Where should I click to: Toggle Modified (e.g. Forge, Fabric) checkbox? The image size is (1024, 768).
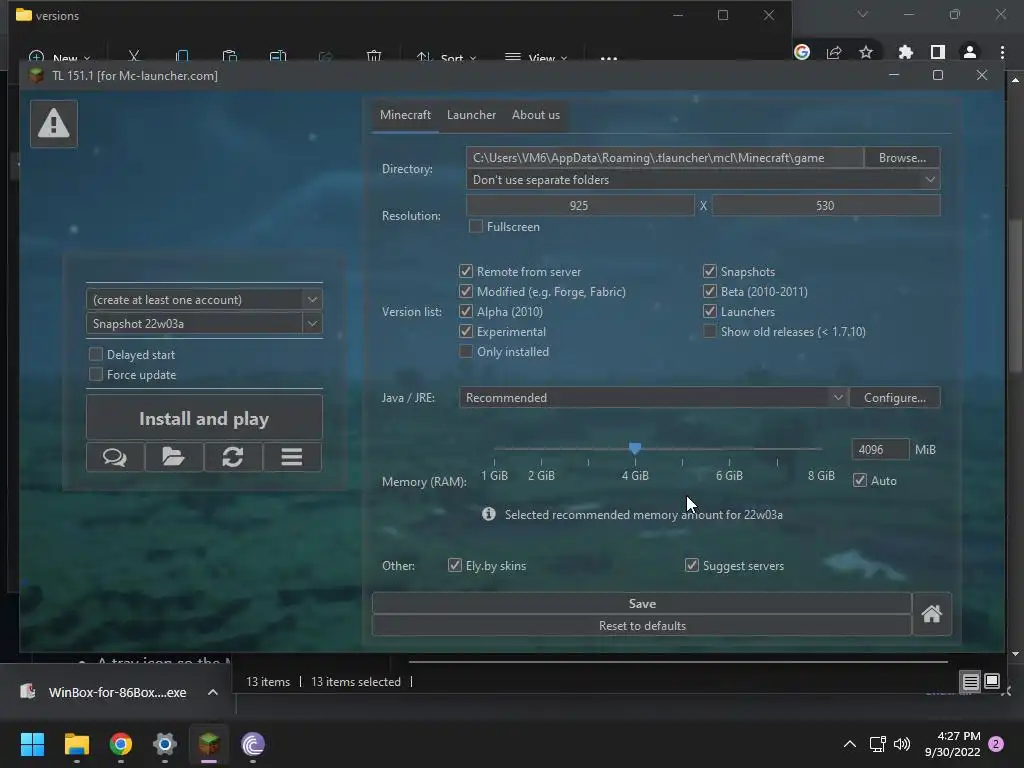click(466, 291)
